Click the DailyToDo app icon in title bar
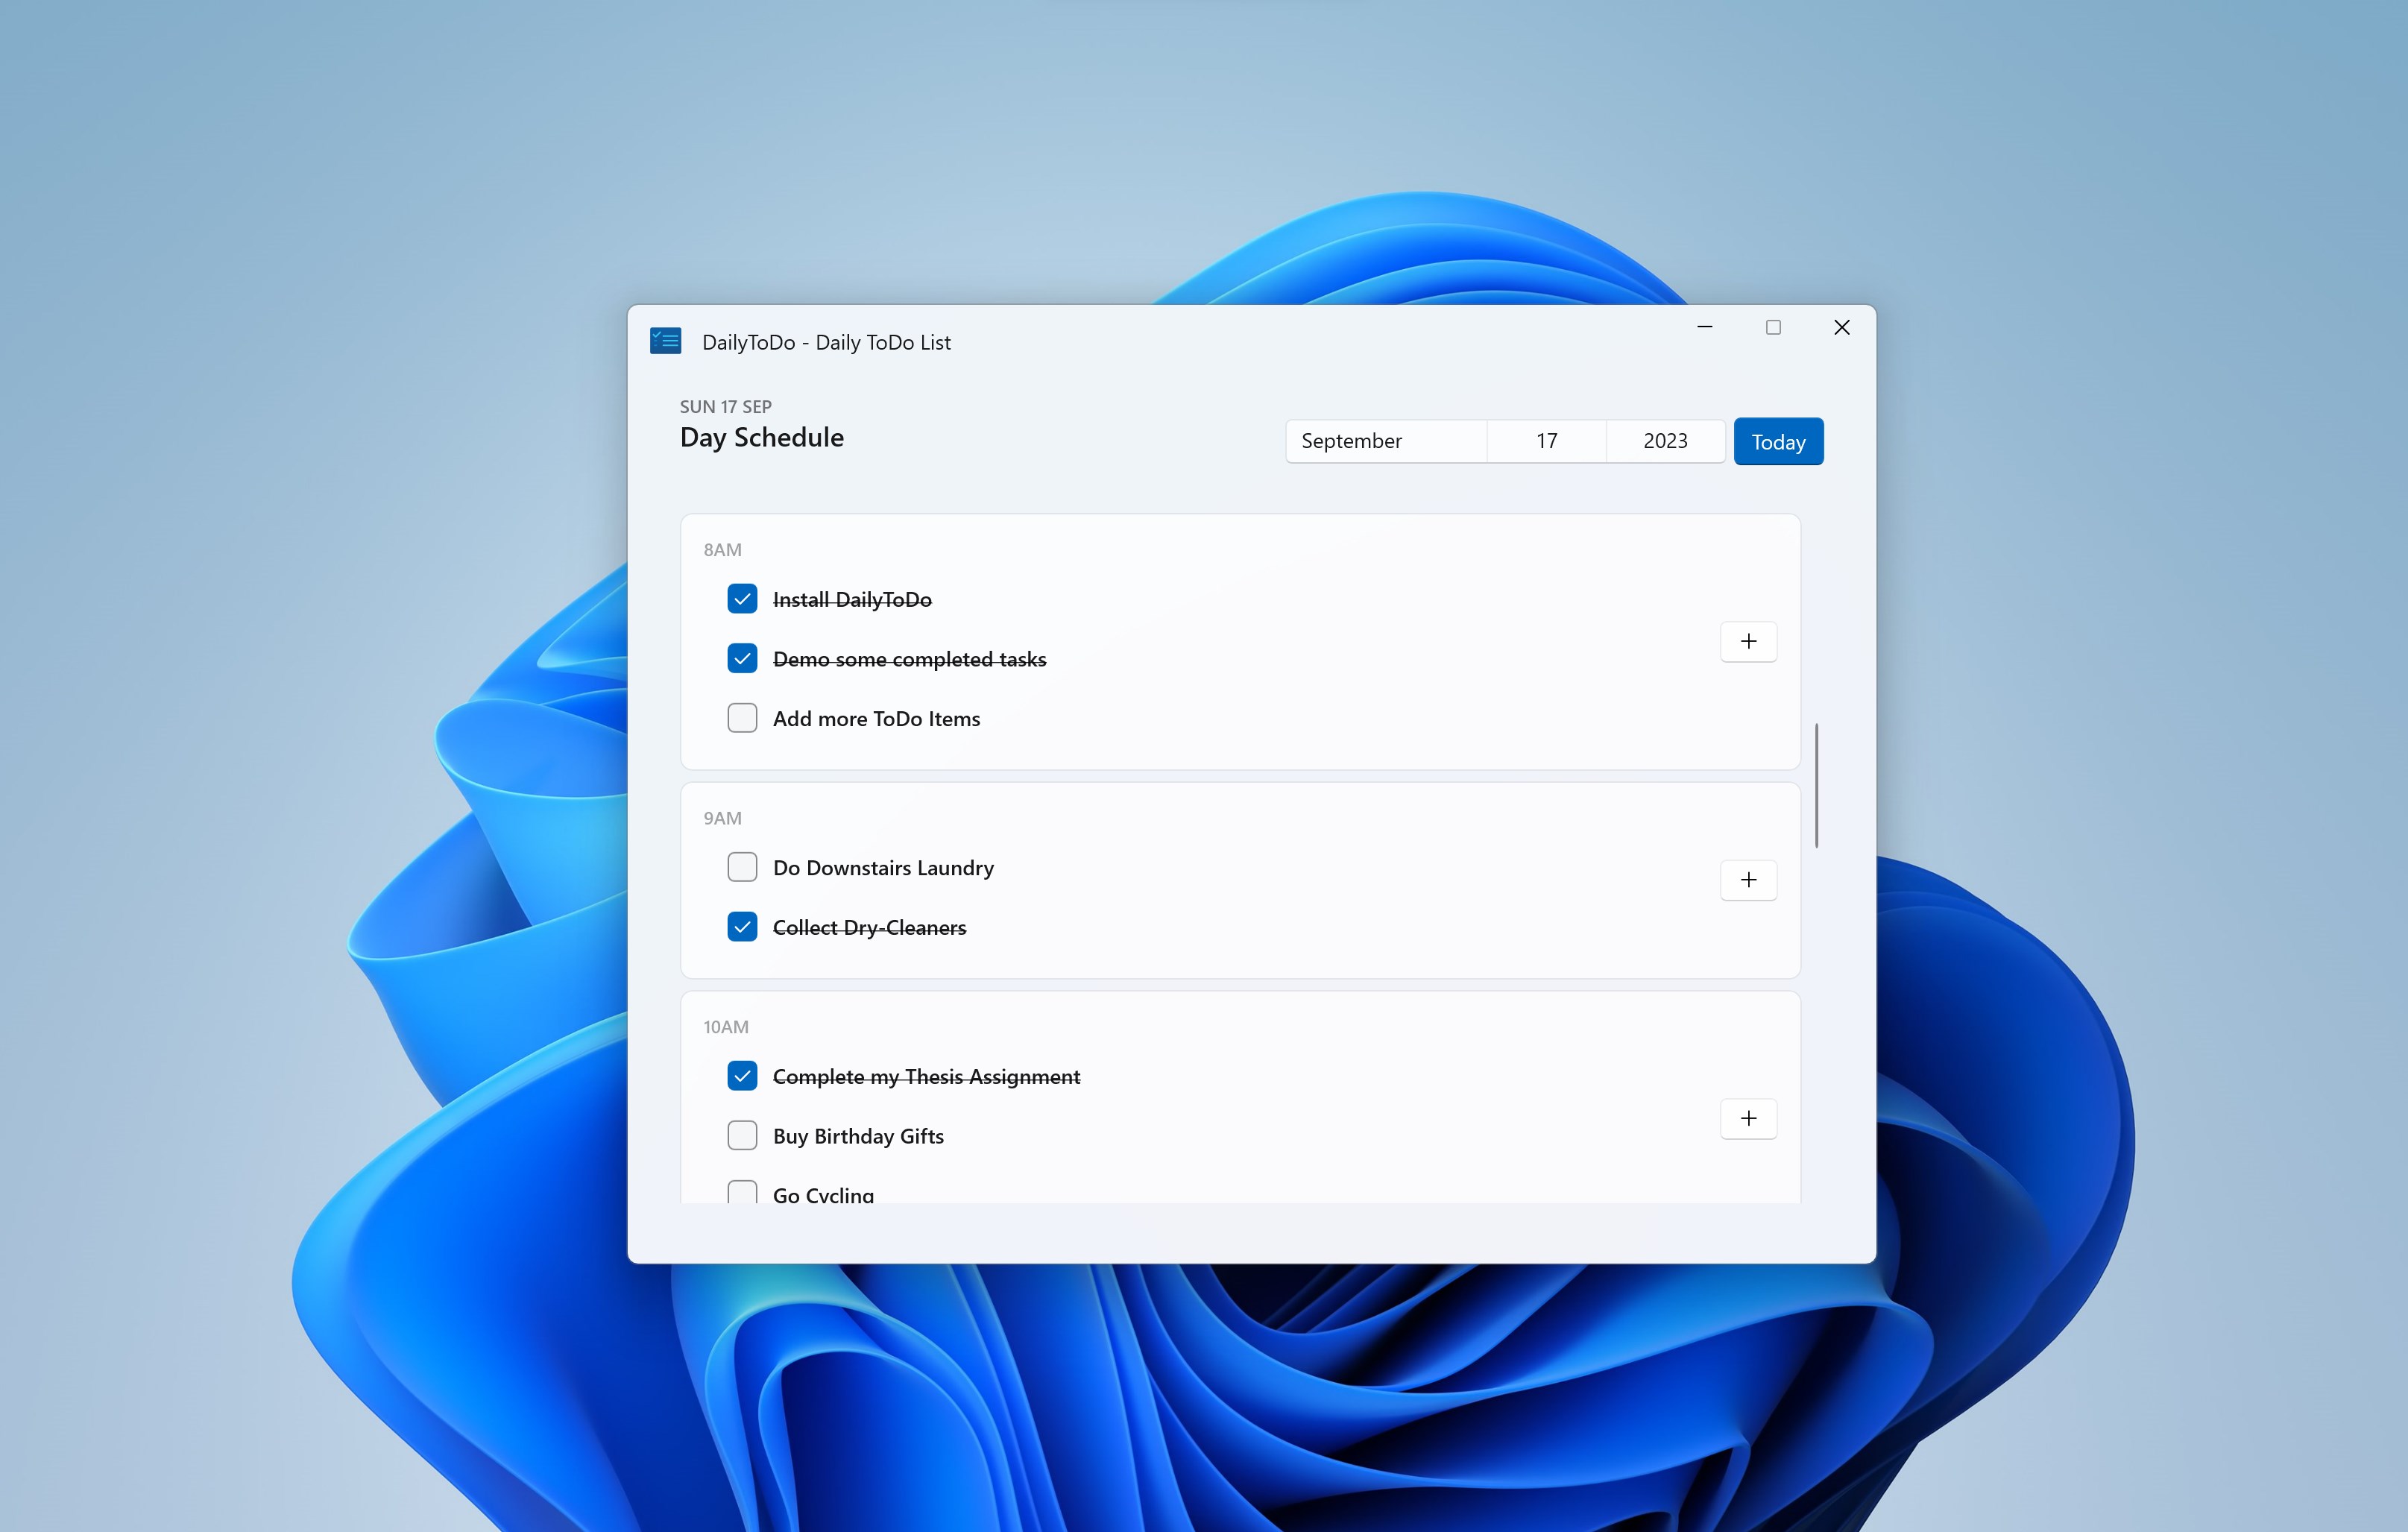 (665, 341)
